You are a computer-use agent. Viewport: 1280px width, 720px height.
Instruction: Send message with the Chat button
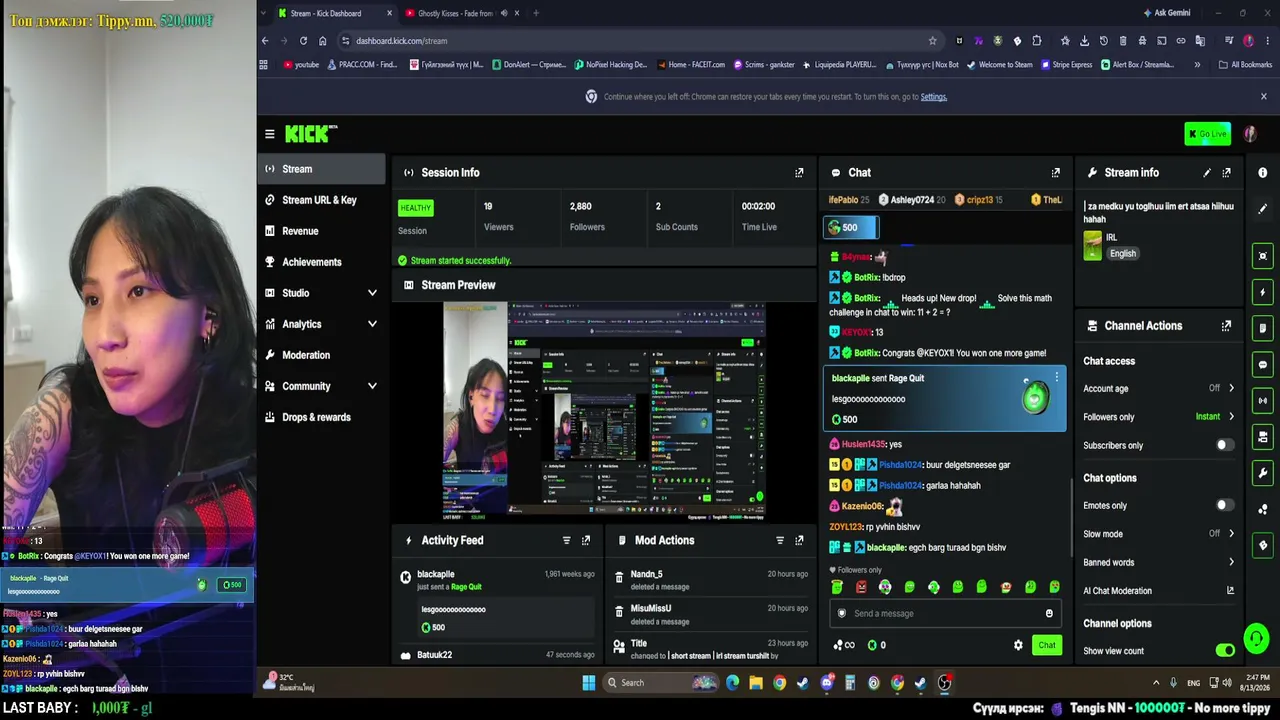[1047, 645]
